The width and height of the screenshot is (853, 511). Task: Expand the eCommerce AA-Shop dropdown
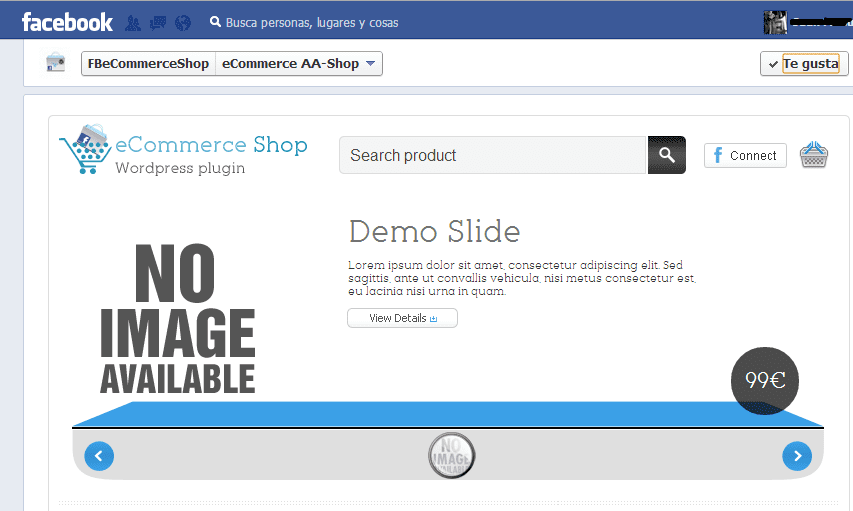pyautogui.click(x=299, y=64)
